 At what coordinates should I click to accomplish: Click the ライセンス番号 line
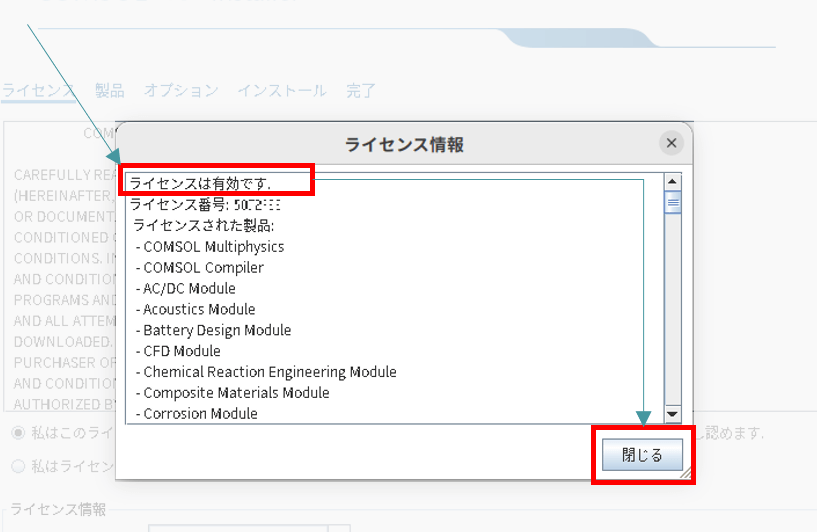(192, 204)
